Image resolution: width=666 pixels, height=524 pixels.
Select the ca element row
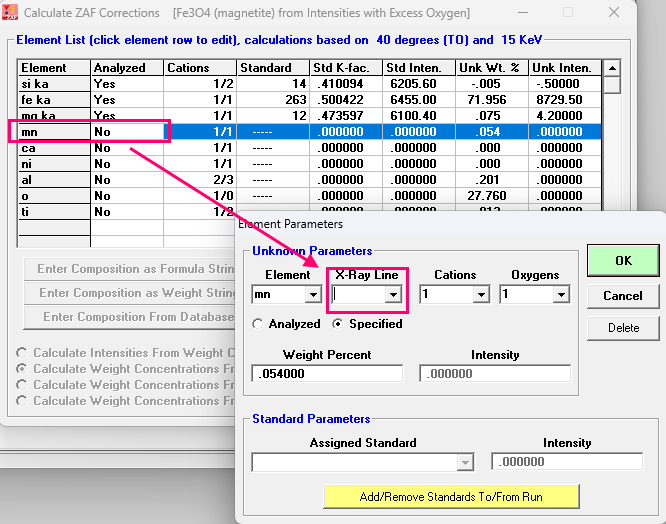54,148
